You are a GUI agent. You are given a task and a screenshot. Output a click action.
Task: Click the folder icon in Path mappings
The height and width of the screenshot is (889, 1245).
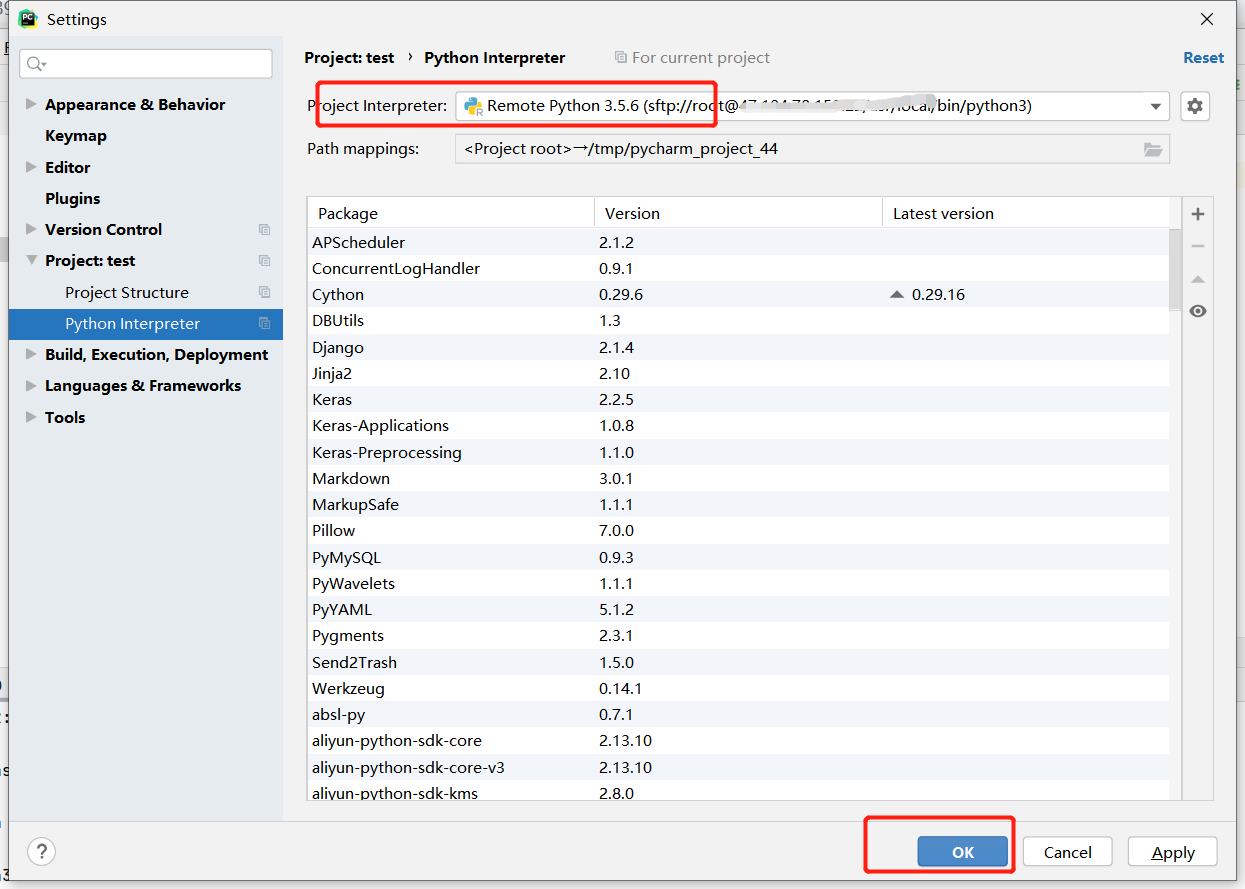coord(1153,149)
